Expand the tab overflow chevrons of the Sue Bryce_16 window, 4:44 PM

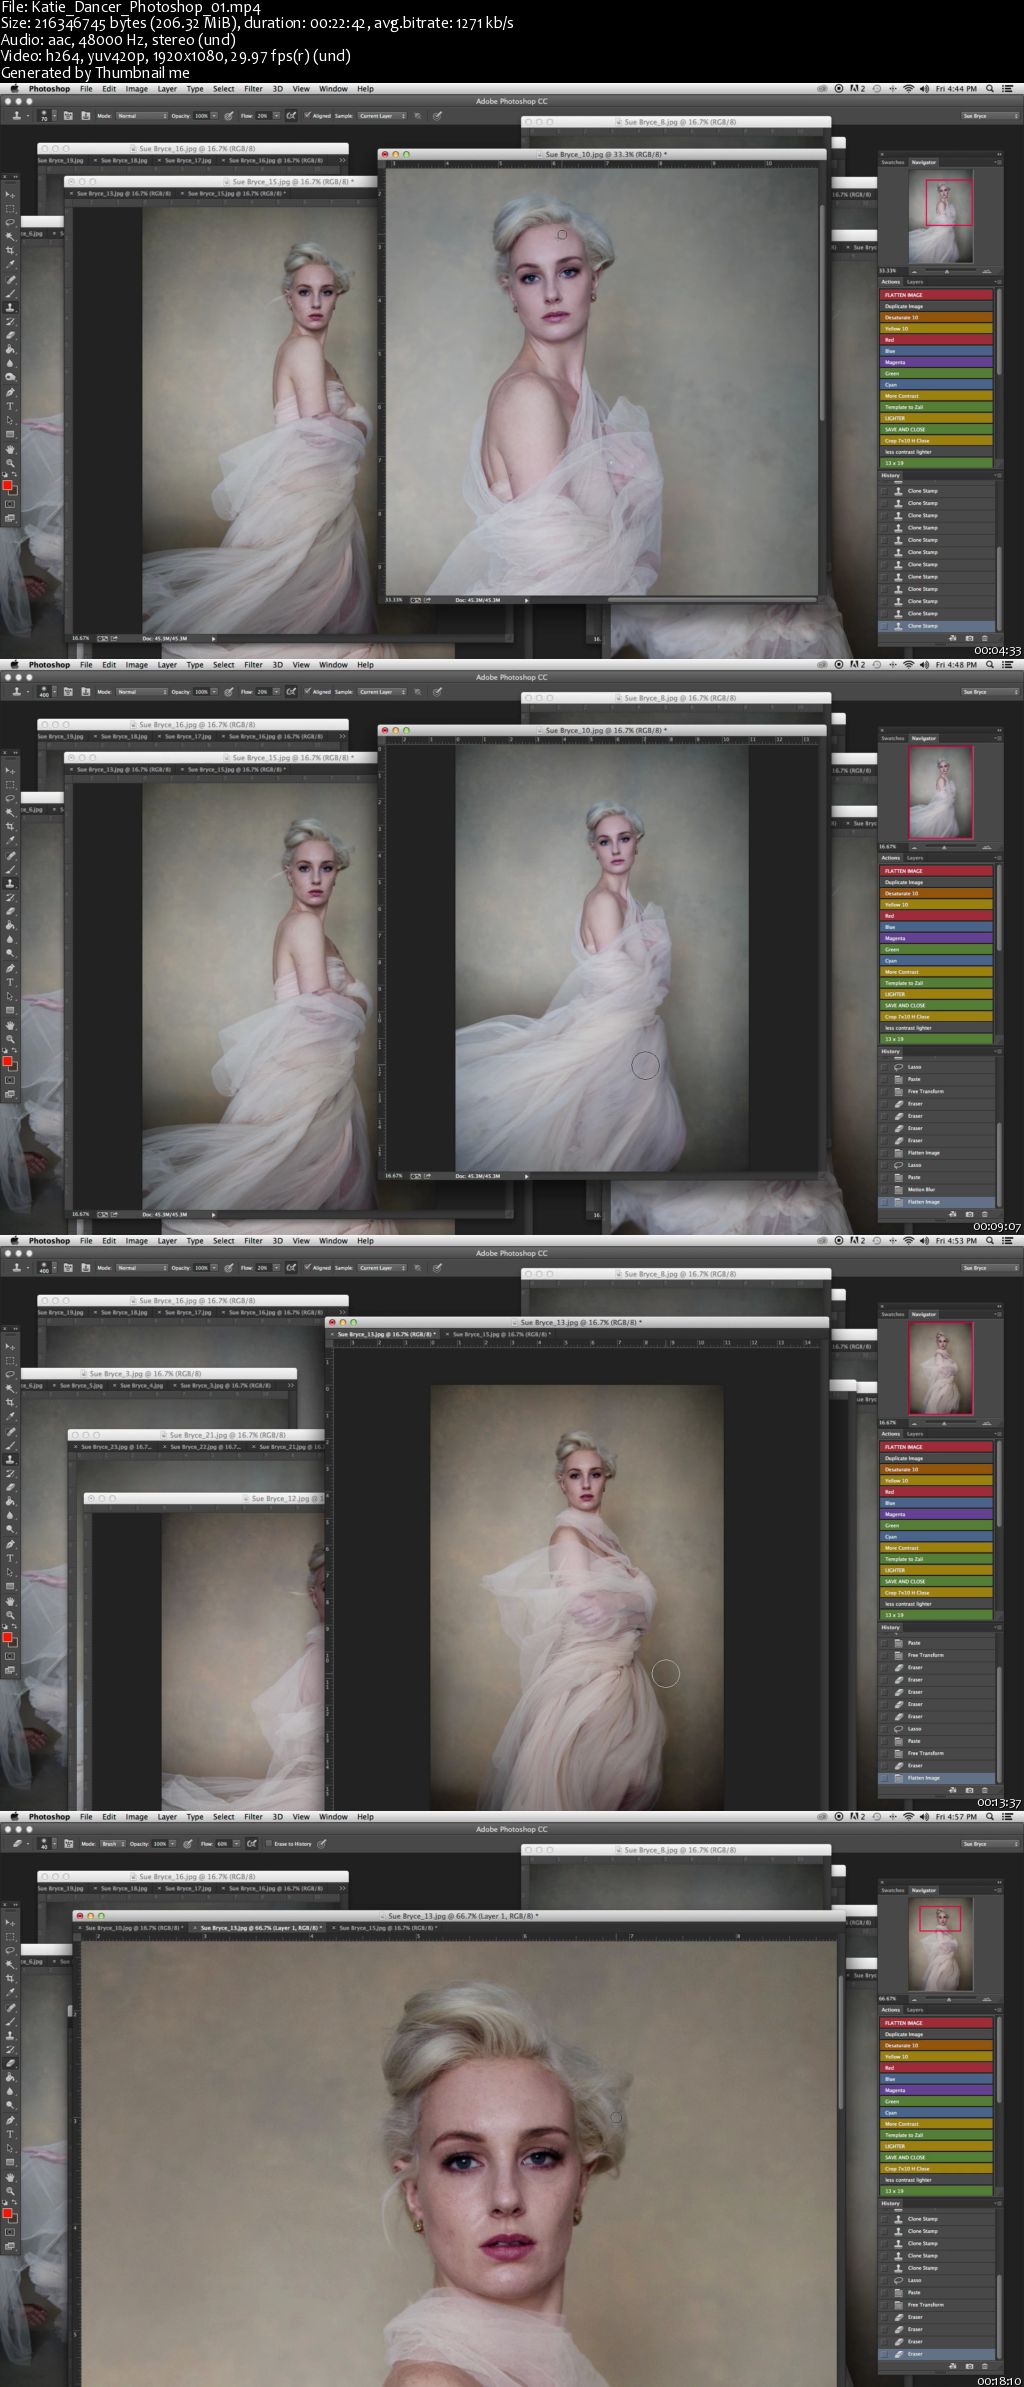[343, 160]
